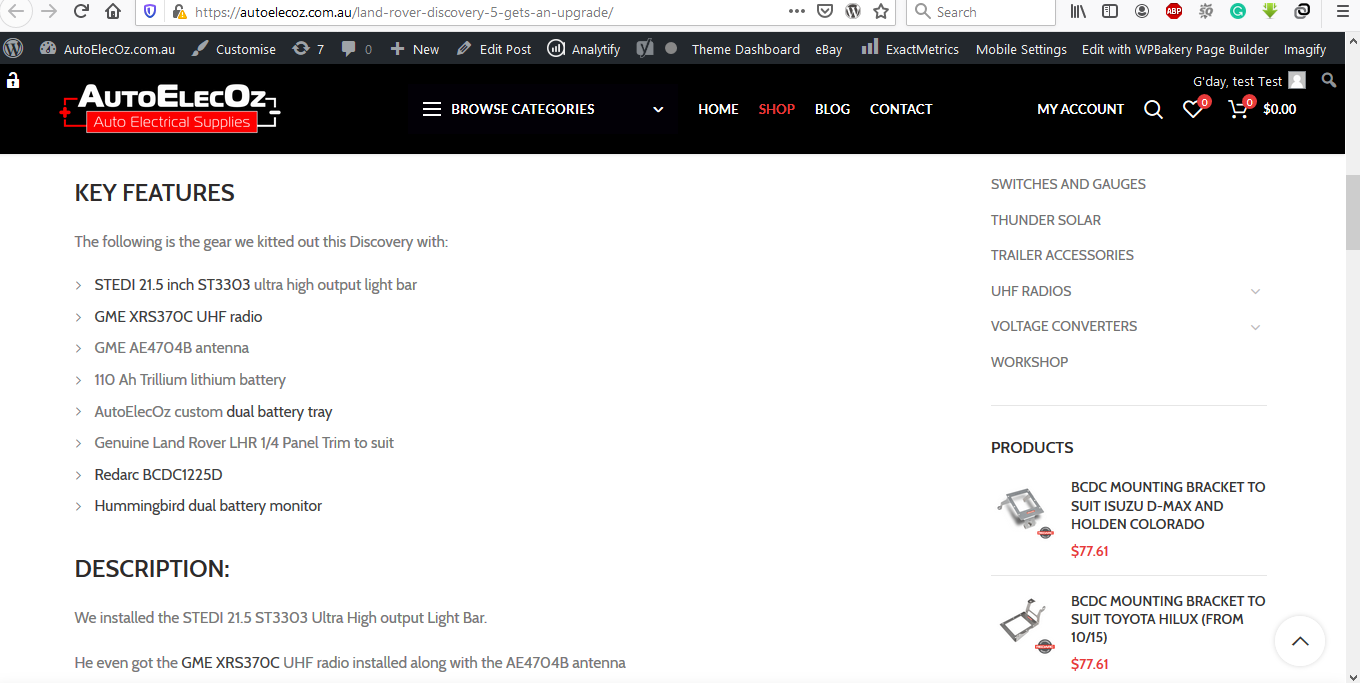Open the wishlist heart icon
The width and height of the screenshot is (1360, 683).
(1194, 109)
